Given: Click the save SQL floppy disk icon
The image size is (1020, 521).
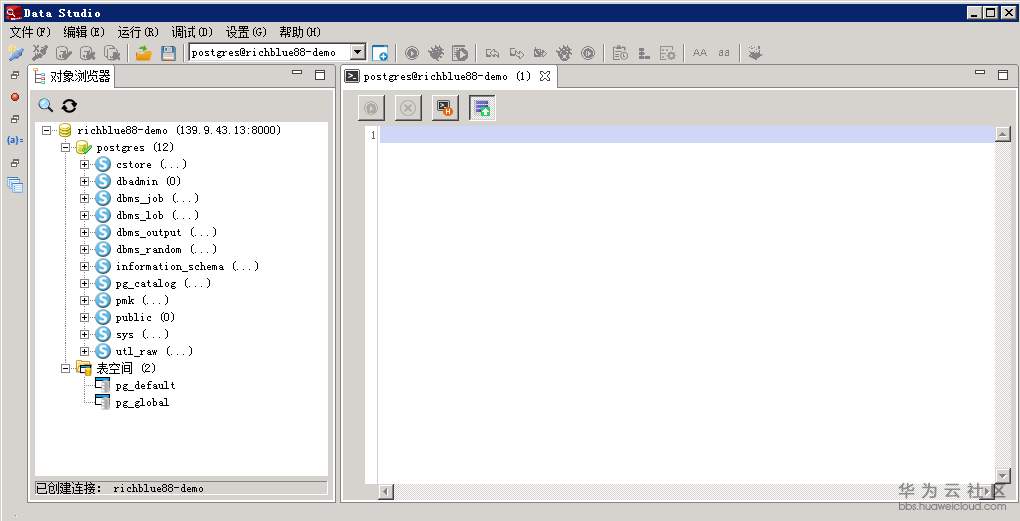Looking at the screenshot, I should [x=168, y=53].
